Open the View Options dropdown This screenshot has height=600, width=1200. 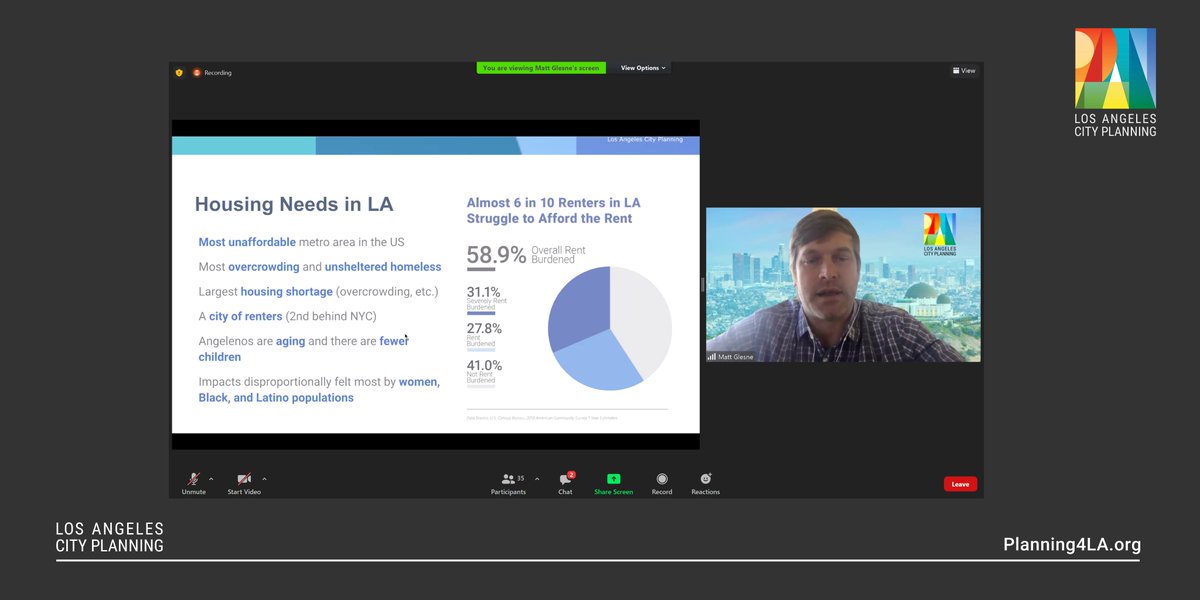point(643,68)
